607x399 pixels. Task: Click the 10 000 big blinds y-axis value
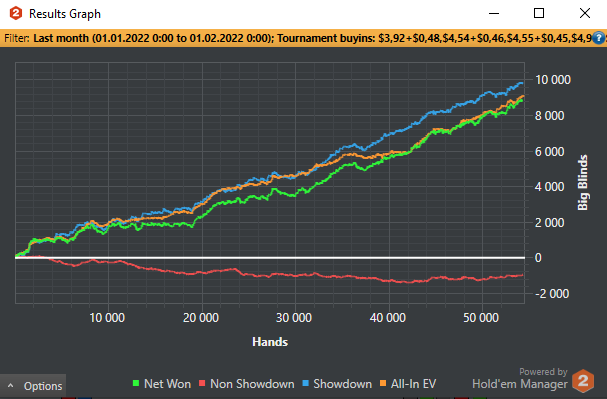click(553, 80)
